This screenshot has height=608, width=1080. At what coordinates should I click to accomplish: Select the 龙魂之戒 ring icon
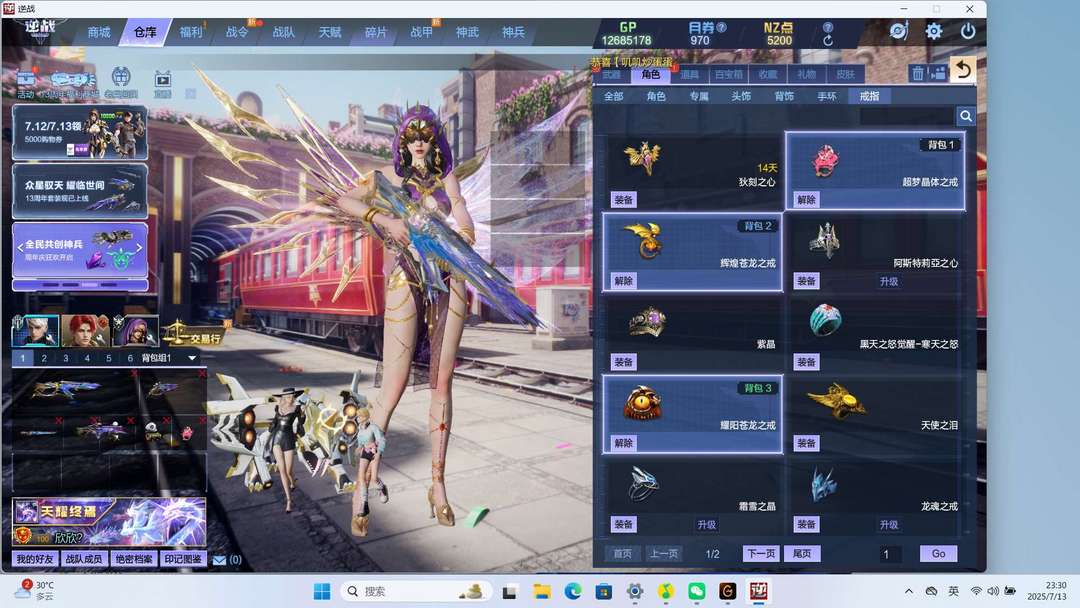(x=824, y=483)
